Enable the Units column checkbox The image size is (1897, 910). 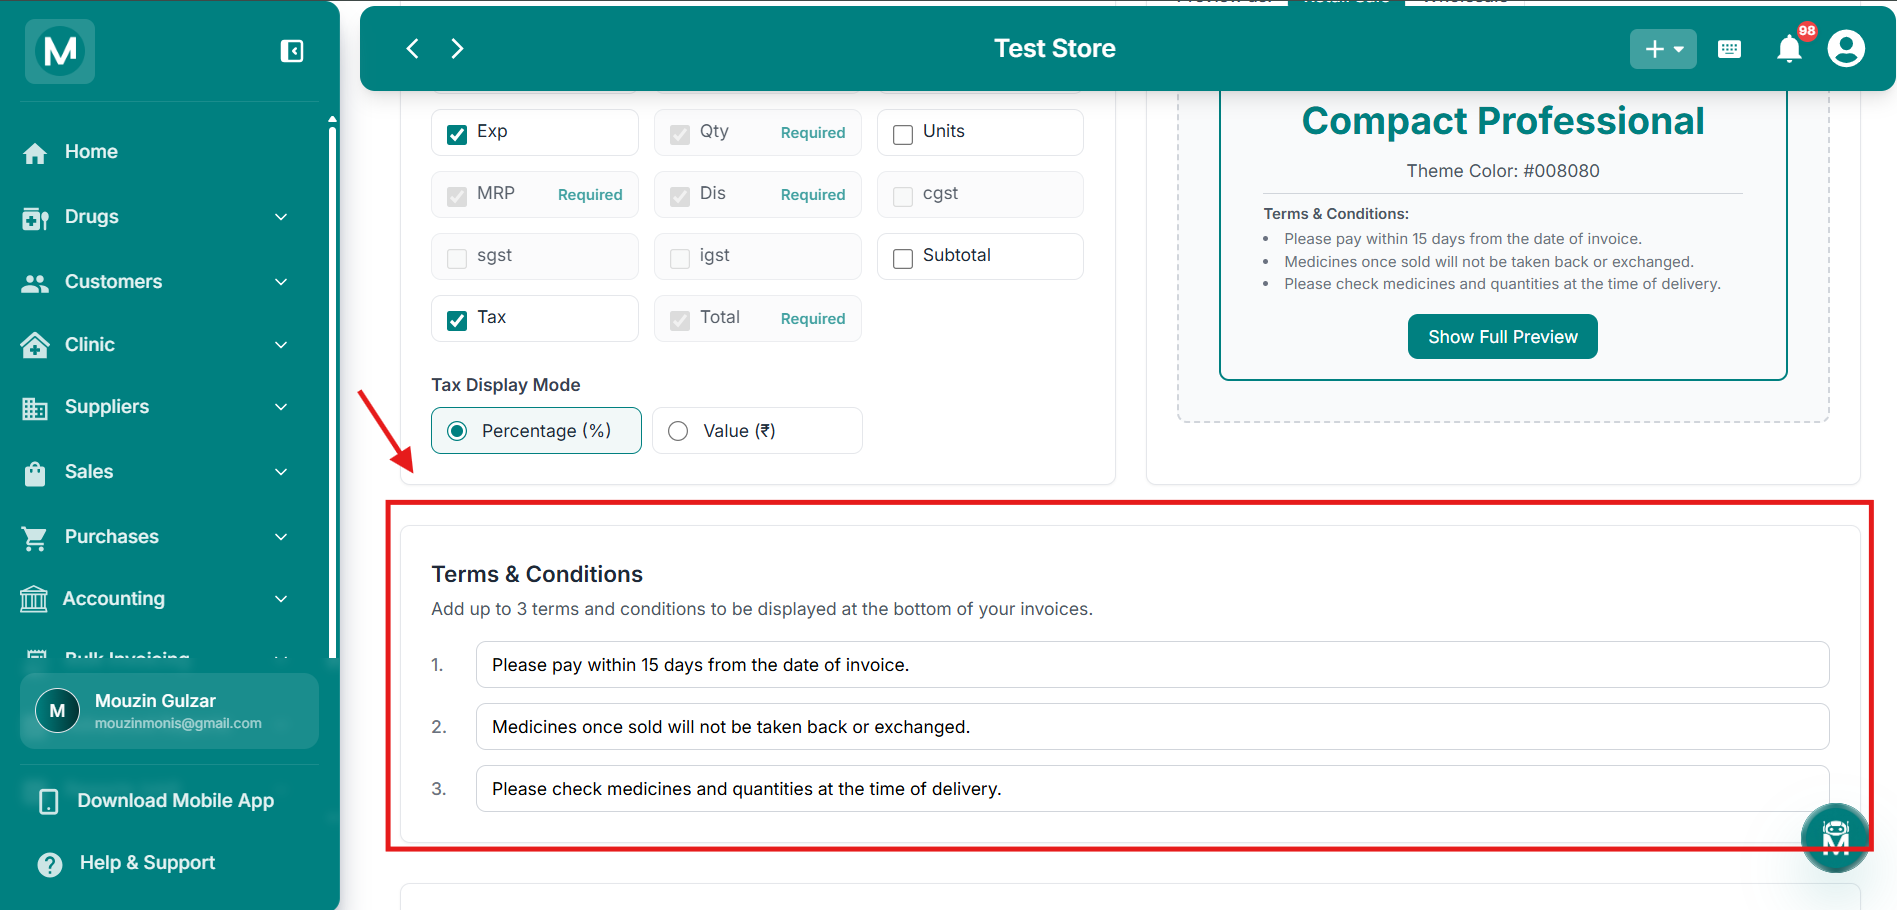903,134
